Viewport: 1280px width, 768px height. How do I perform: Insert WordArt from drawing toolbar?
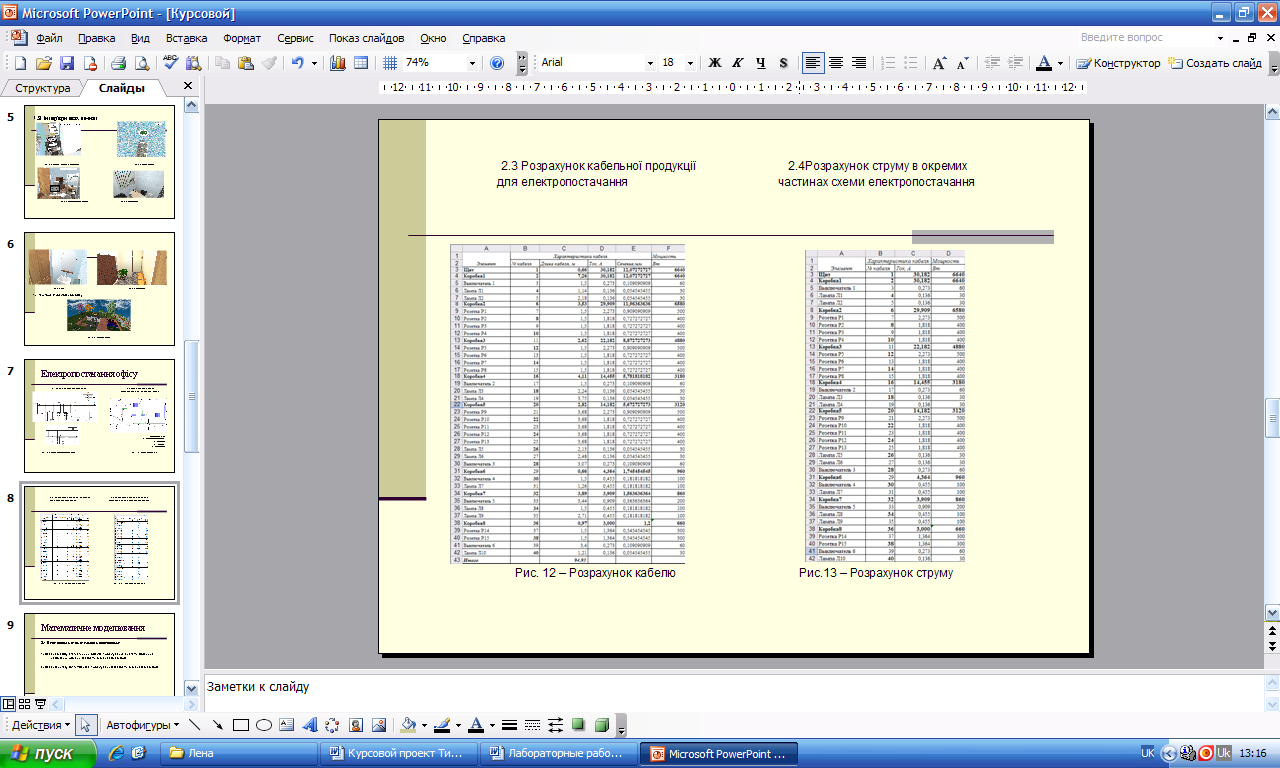coord(309,725)
